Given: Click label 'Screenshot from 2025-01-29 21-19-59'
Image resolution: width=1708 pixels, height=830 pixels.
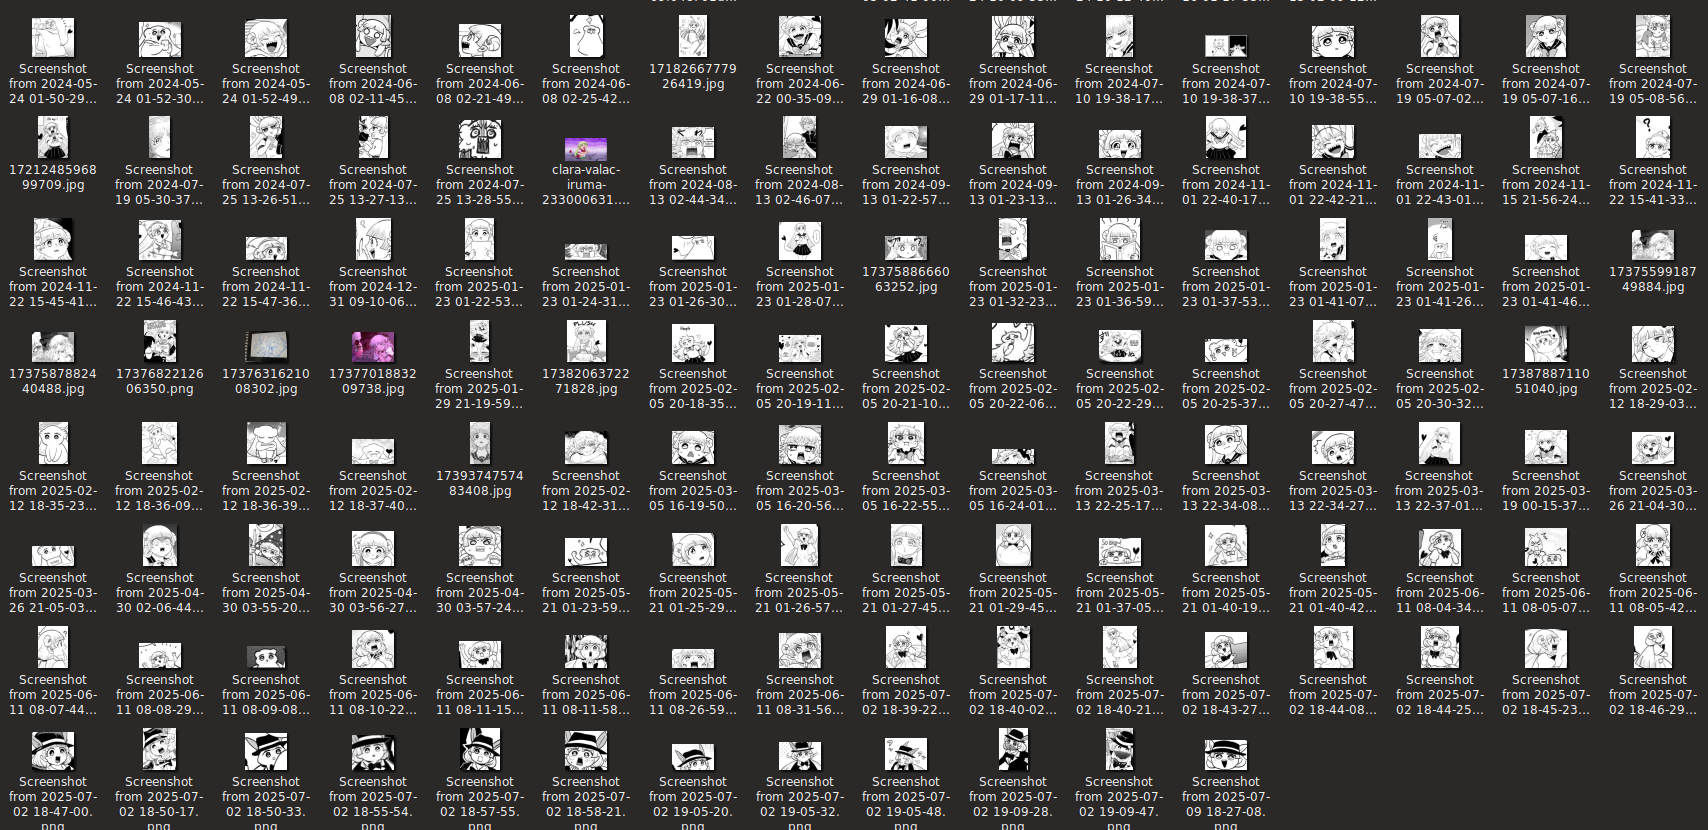Looking at the screenshot, I should tap(479, 389).
